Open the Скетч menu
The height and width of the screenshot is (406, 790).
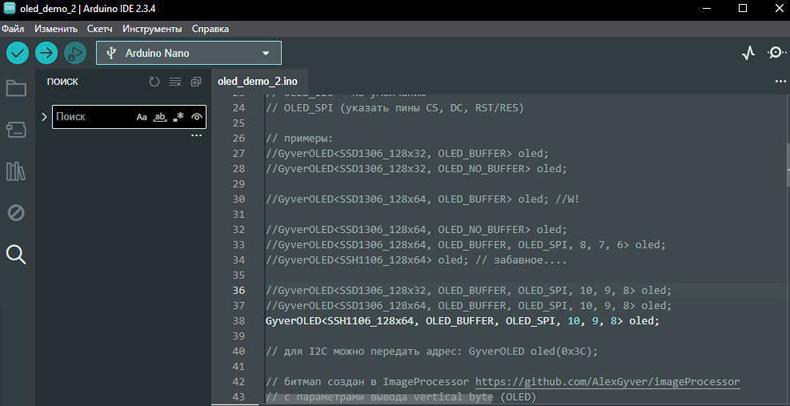point(100,29)
